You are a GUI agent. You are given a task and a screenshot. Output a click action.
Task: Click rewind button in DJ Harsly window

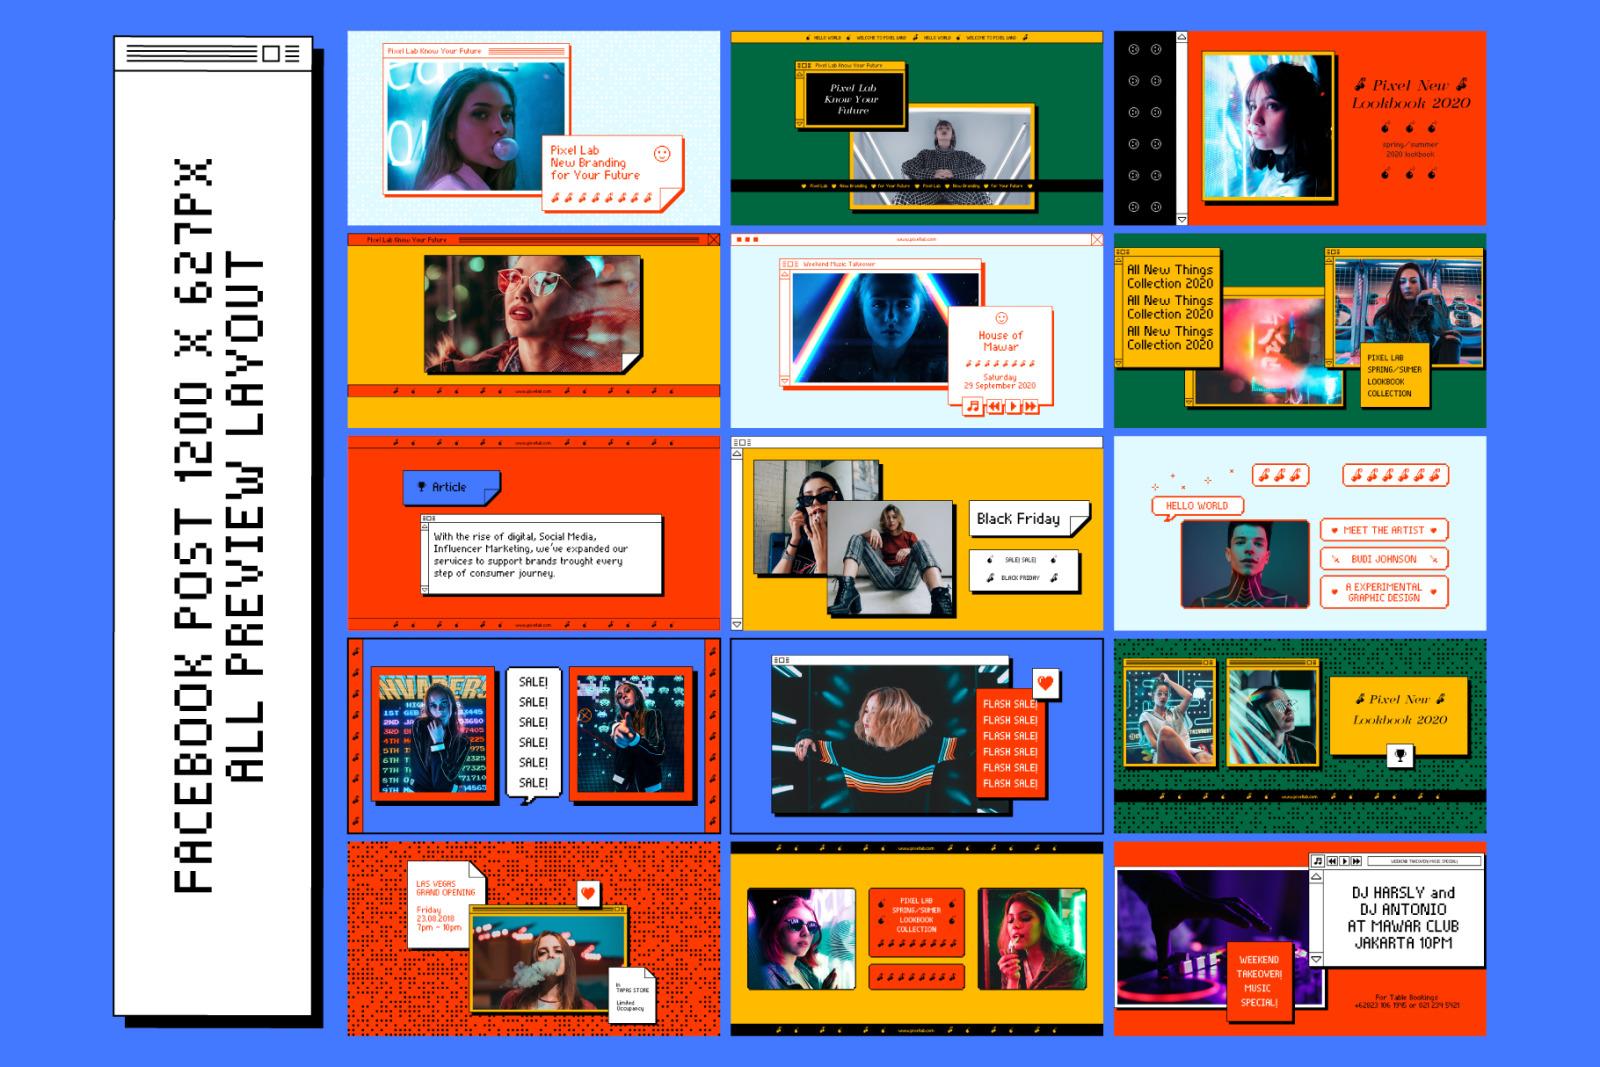pyautogui.click(x=1331, y=861)
